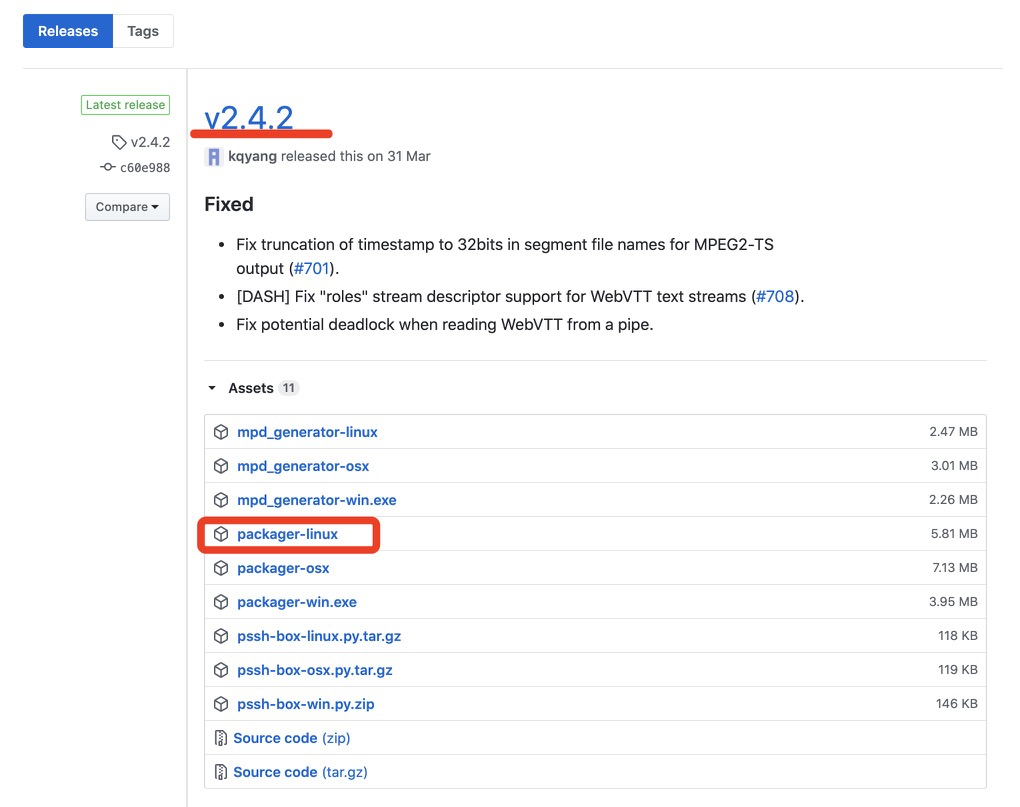The image size is (1020, 807).
Task: Open the Compare dropdown
Action: pos(127,207)
